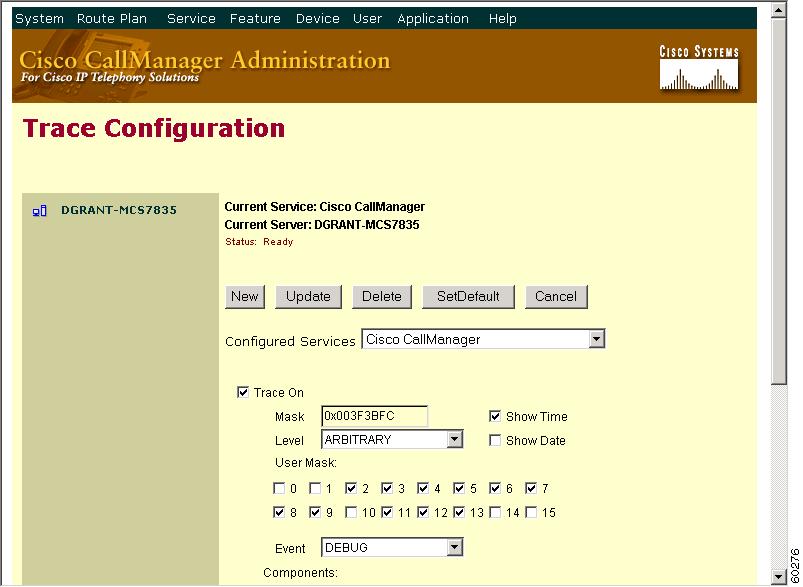Image resolution: width=803 pixels, height=587 pixels.
Task: Open the Help menu
Action: [x=502, y=18]
